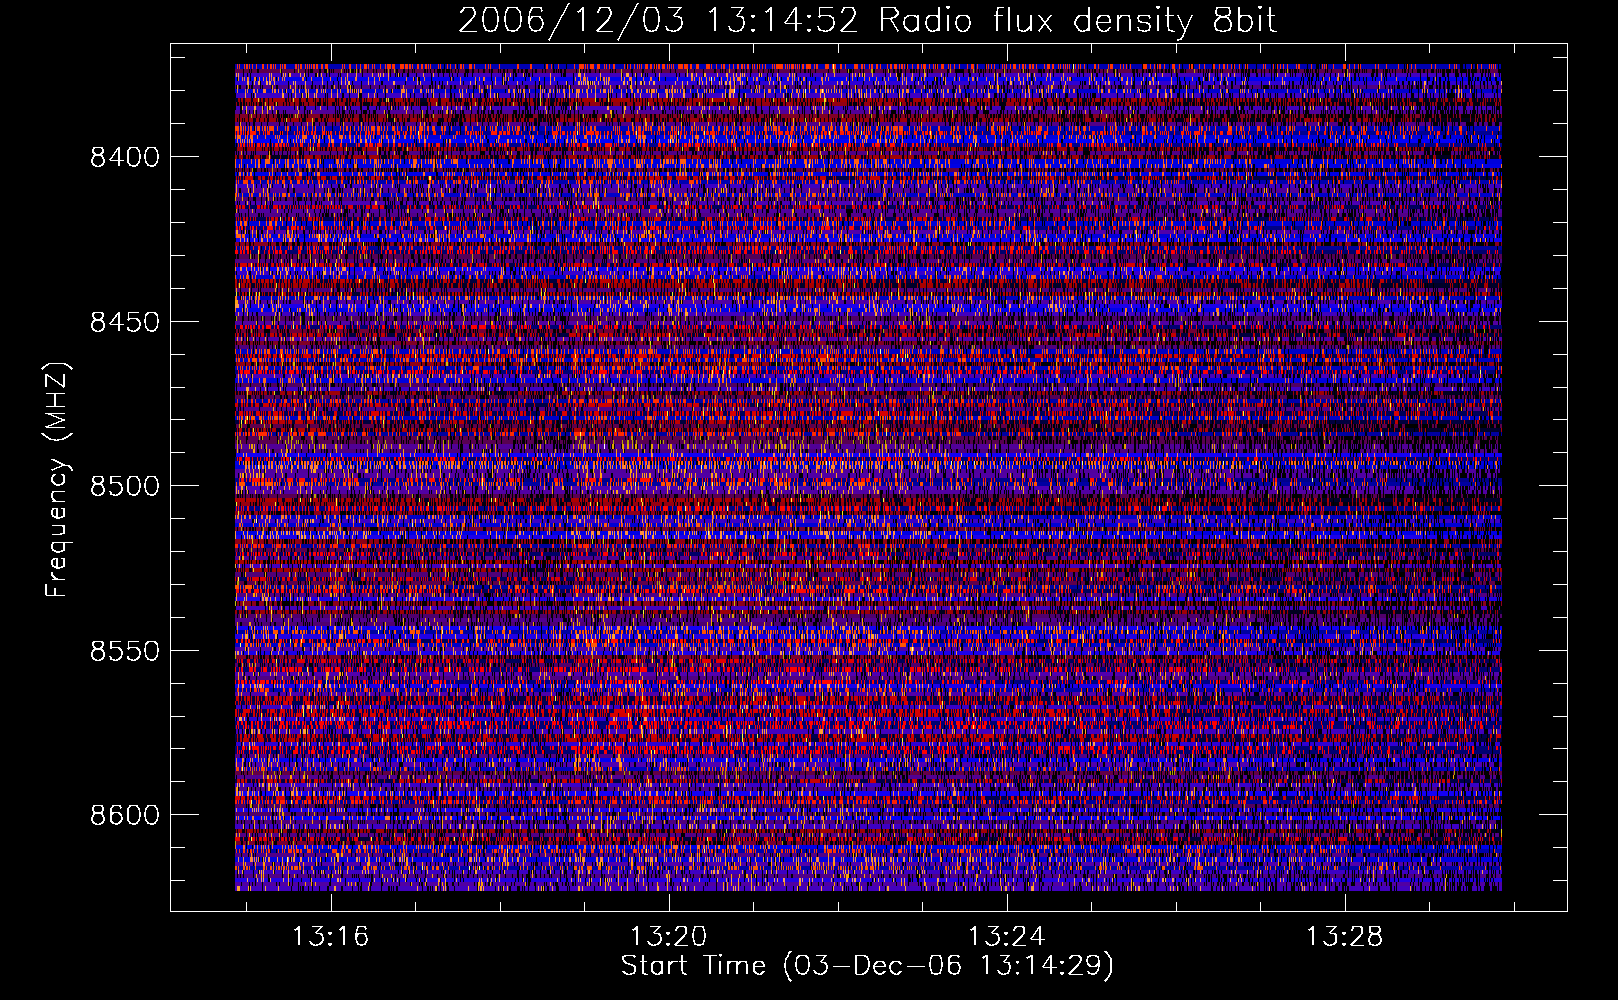Click the 13:24 time tick label
1618x1000 pixels.
1007,937
